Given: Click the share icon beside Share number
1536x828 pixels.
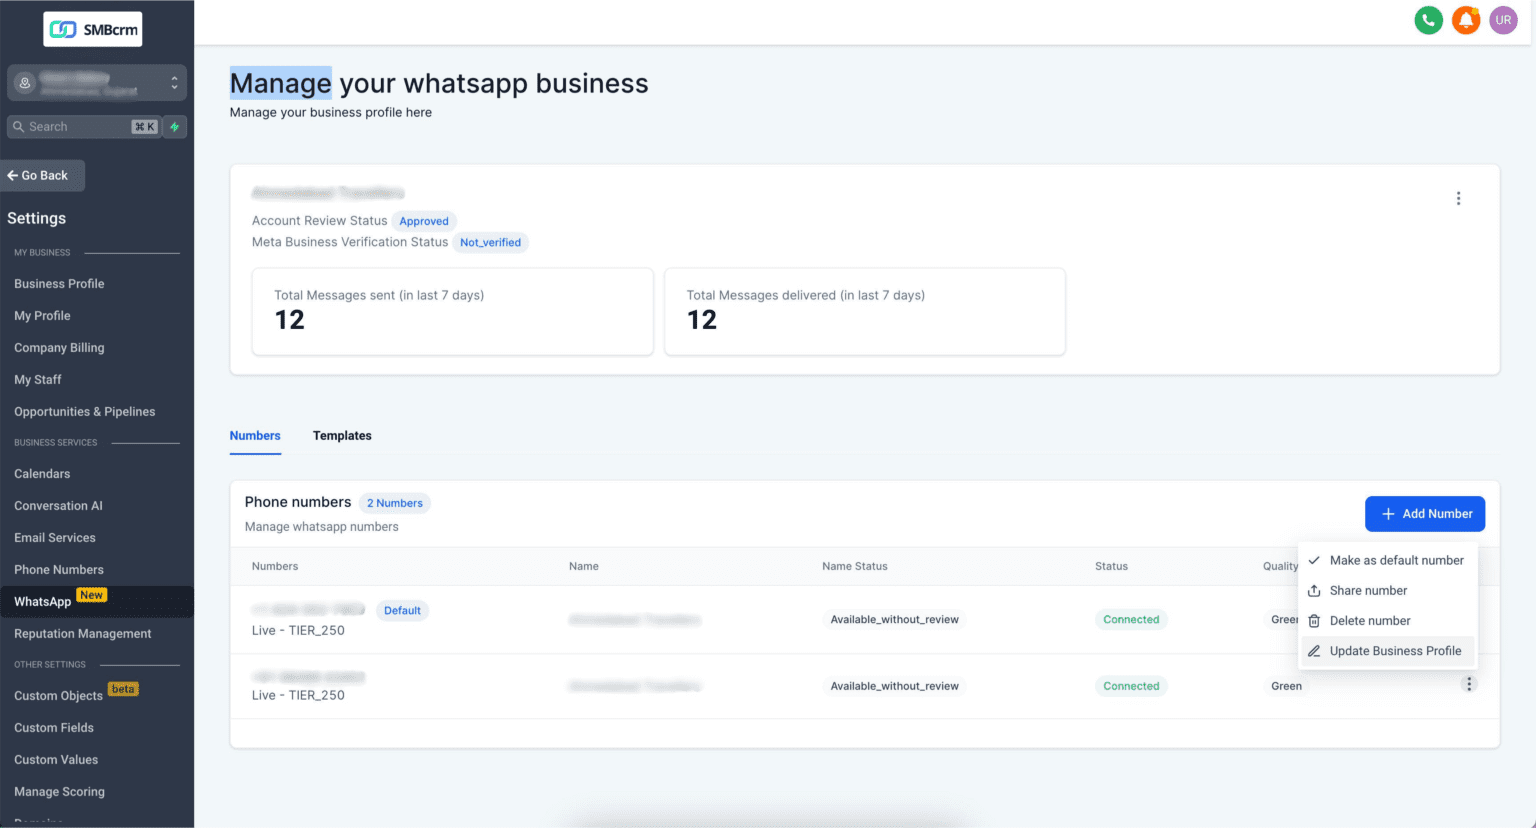Looking at the screenshot, I should pyautogui.click(x=1314, y=591).
